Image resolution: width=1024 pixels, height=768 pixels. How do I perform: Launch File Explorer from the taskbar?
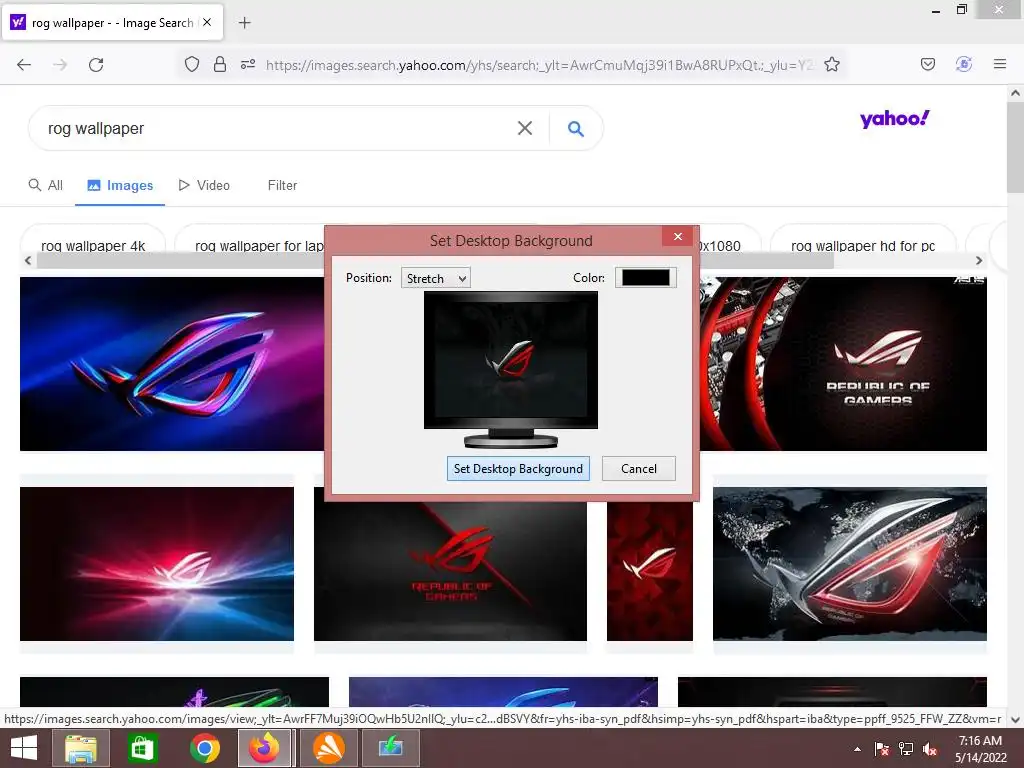[81, 748]
